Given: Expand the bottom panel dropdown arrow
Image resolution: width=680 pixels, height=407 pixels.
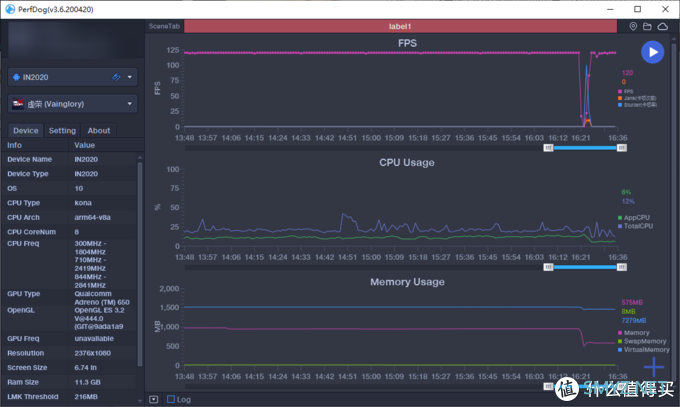Looking at the screenshot, I should 154,399.
